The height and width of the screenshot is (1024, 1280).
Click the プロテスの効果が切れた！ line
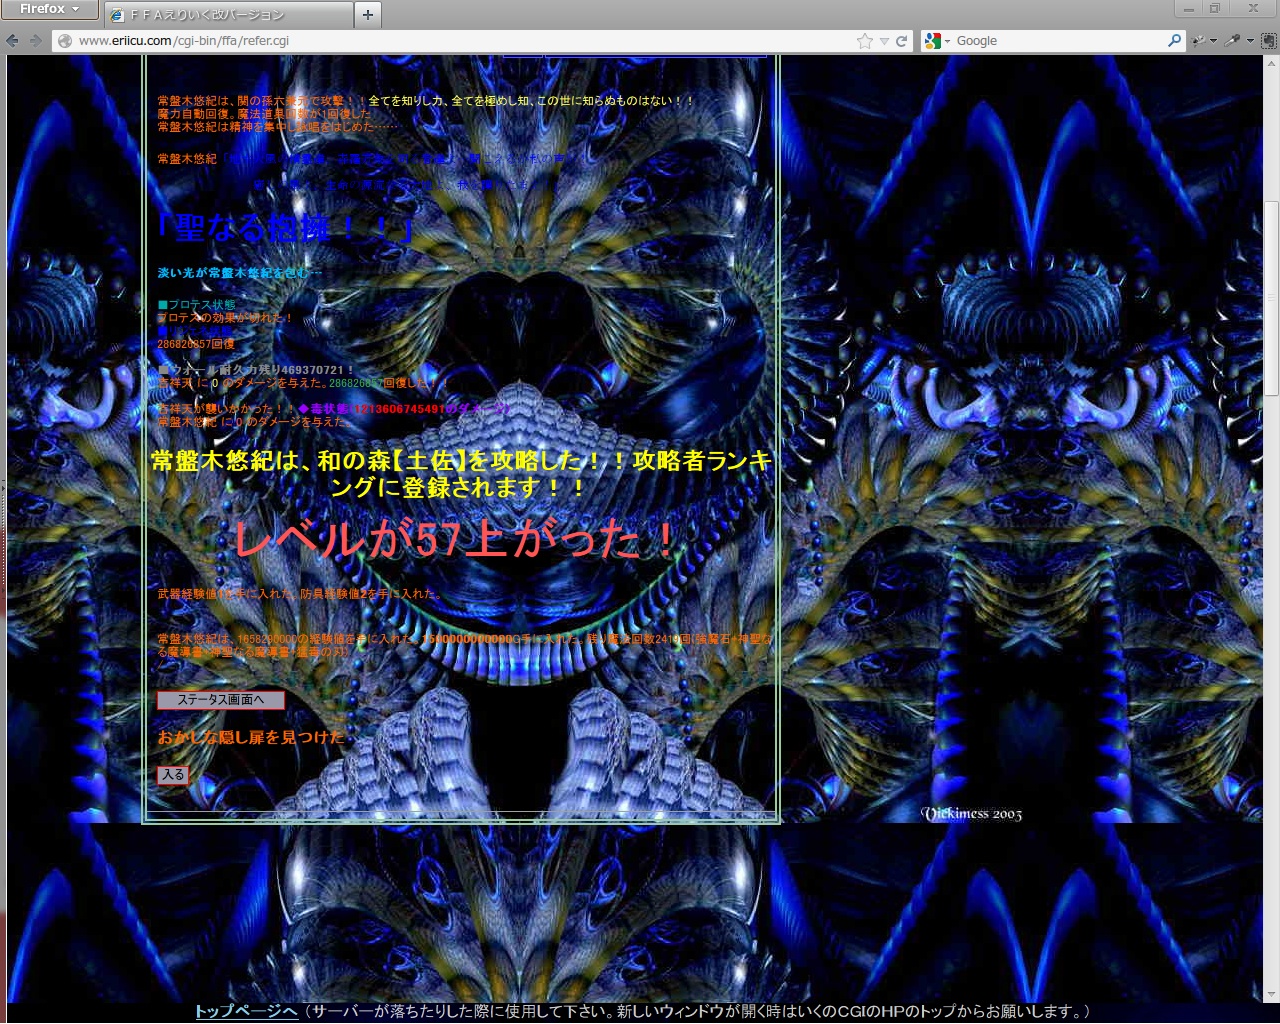[225, 318]
